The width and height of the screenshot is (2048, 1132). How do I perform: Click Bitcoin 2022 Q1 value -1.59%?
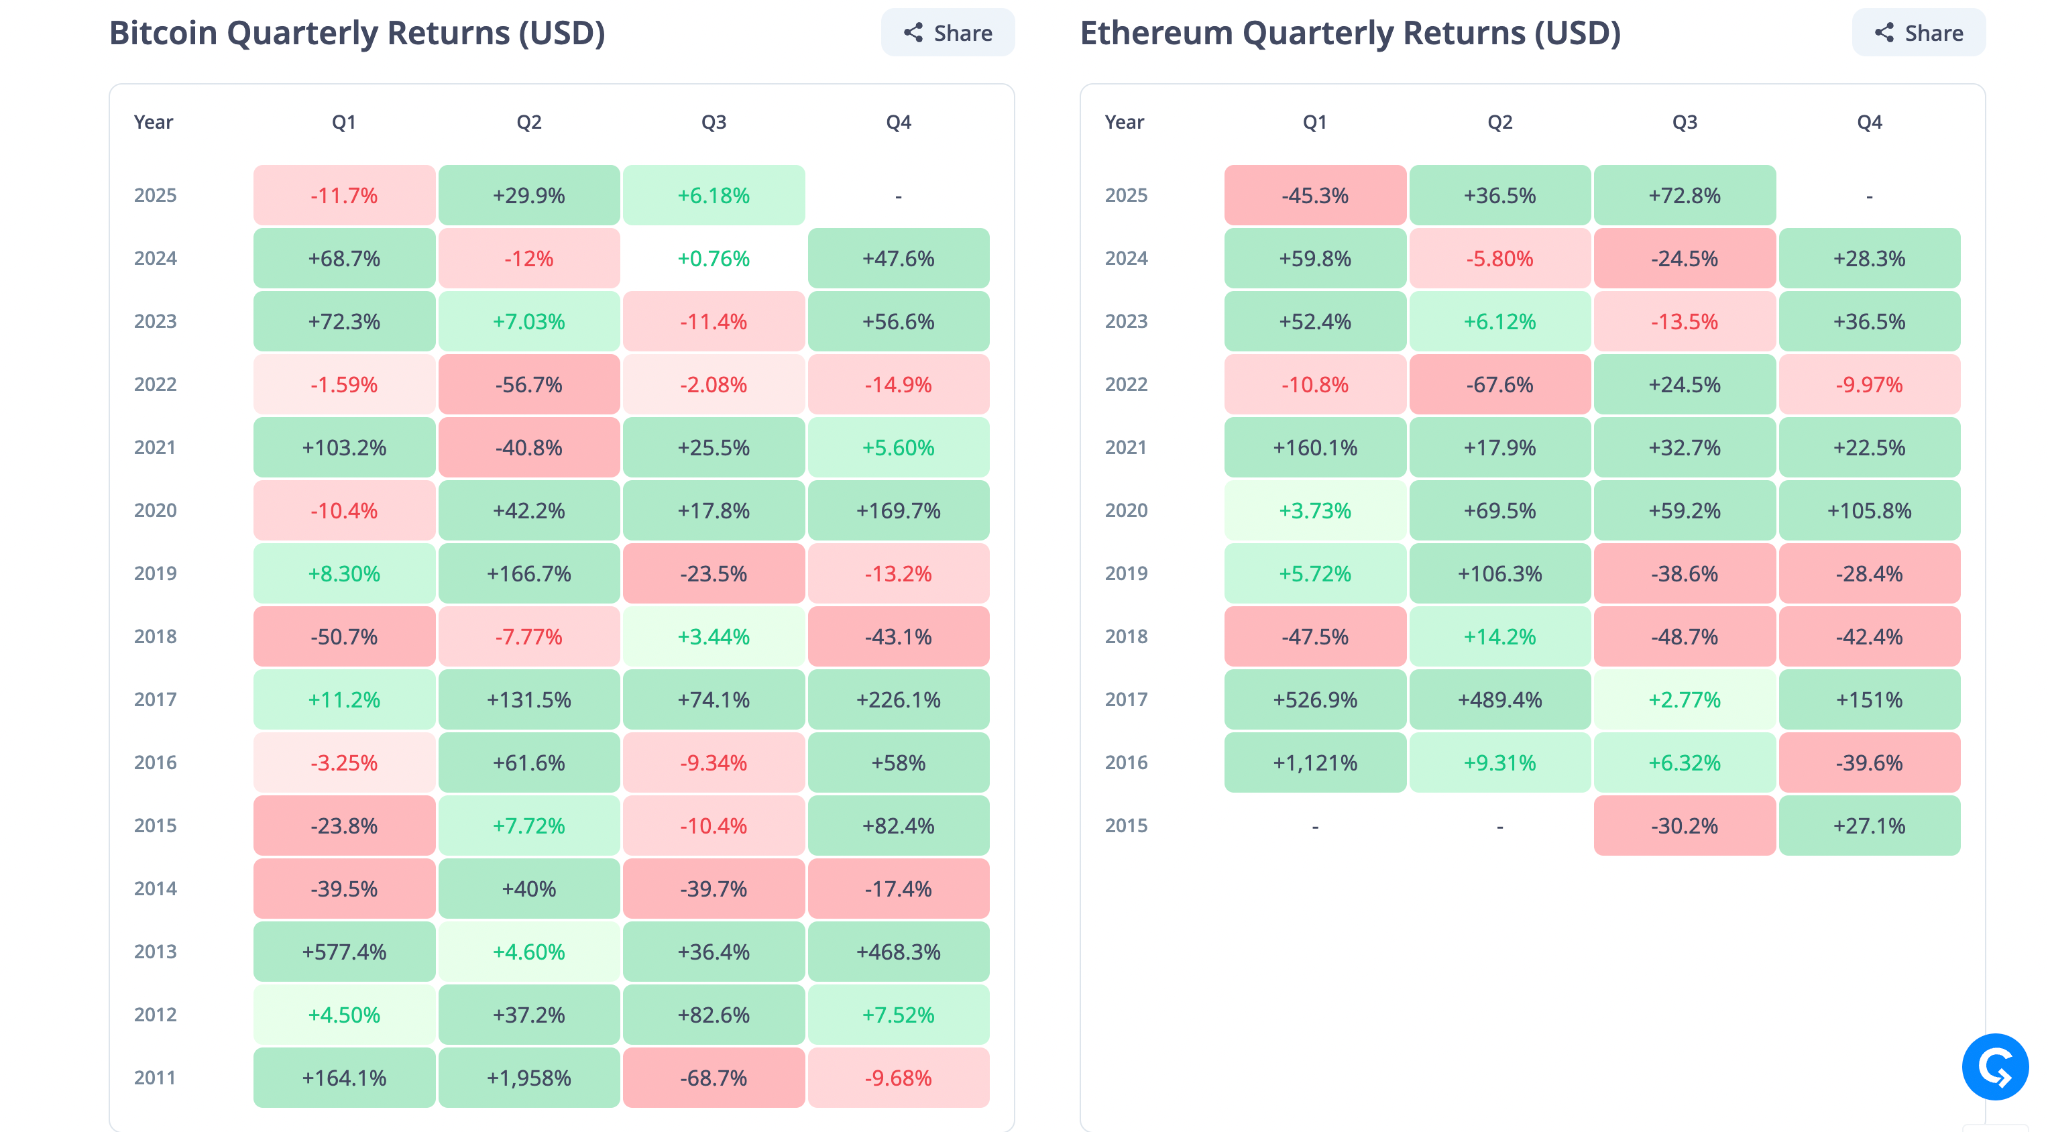[x=344, y=384]
